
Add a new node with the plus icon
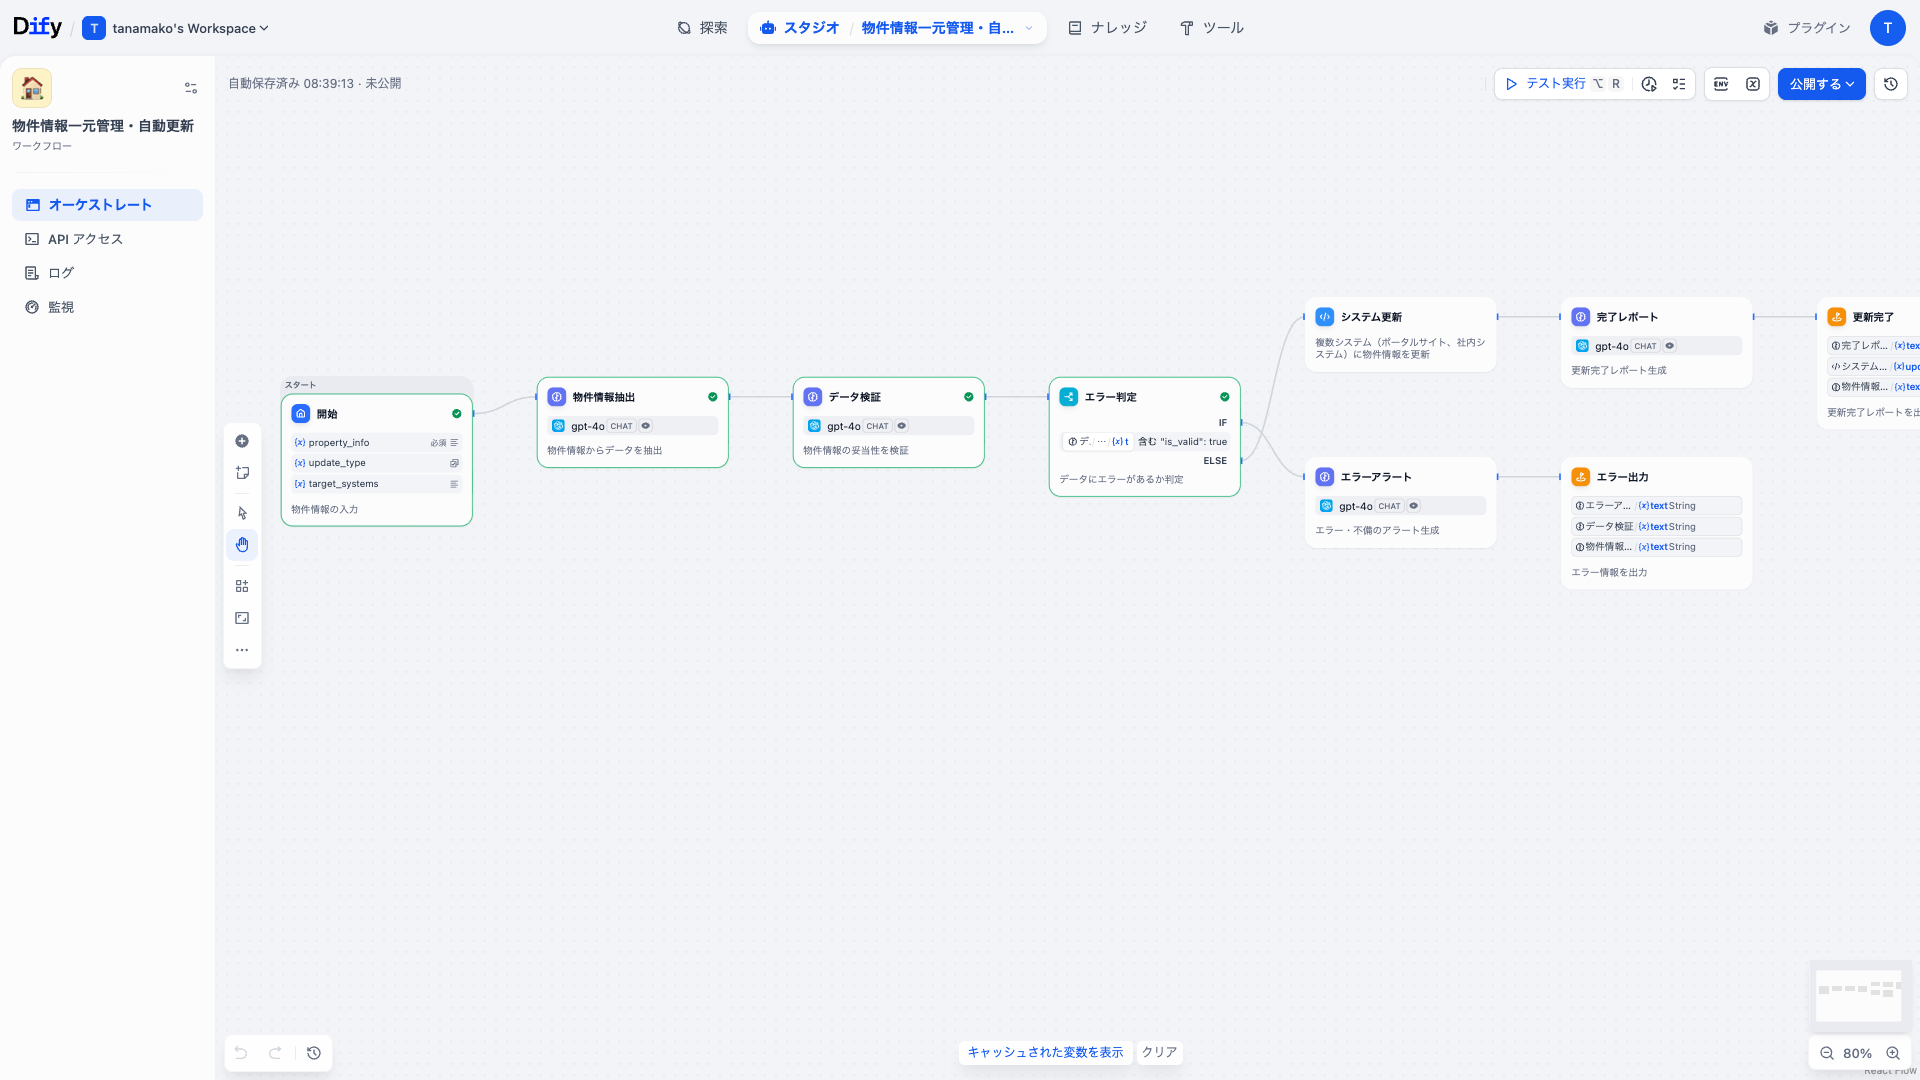[x=241, y=440]
